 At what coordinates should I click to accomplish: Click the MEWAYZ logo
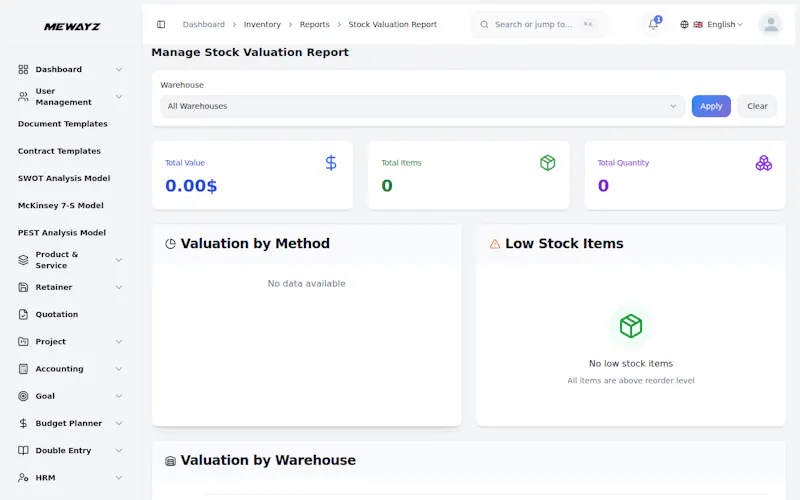pos(72,27)
